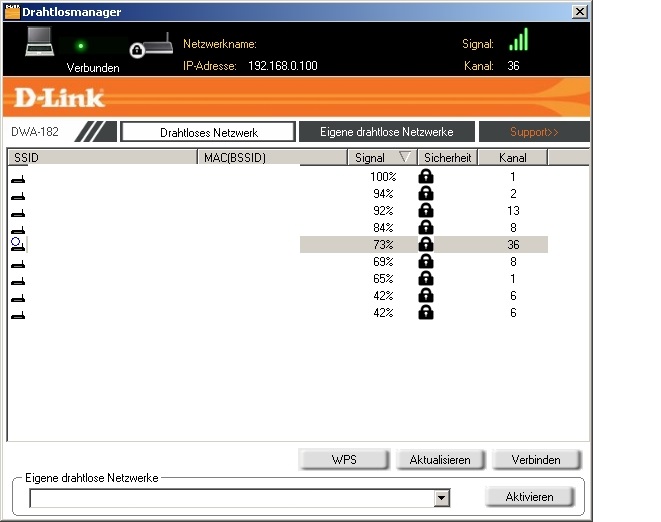Viewport: 661px width, 522px height.
Task: Click the green signal strength bars icon
Action: pyautogui.click(x=519, y=39)
